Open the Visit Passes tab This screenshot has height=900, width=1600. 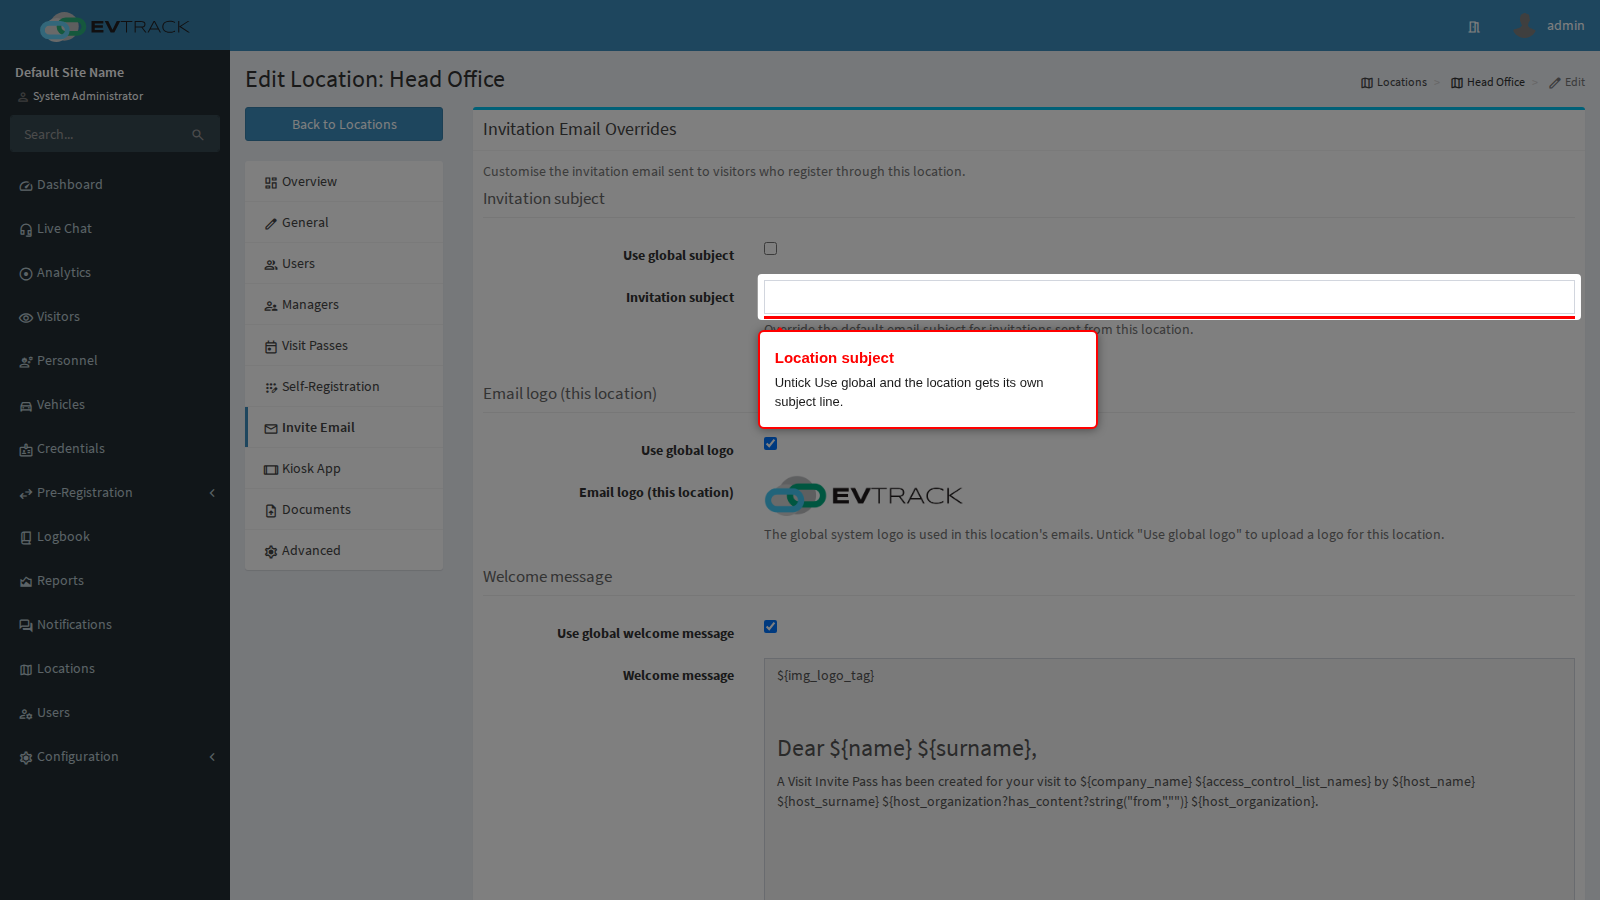point(344,346)
